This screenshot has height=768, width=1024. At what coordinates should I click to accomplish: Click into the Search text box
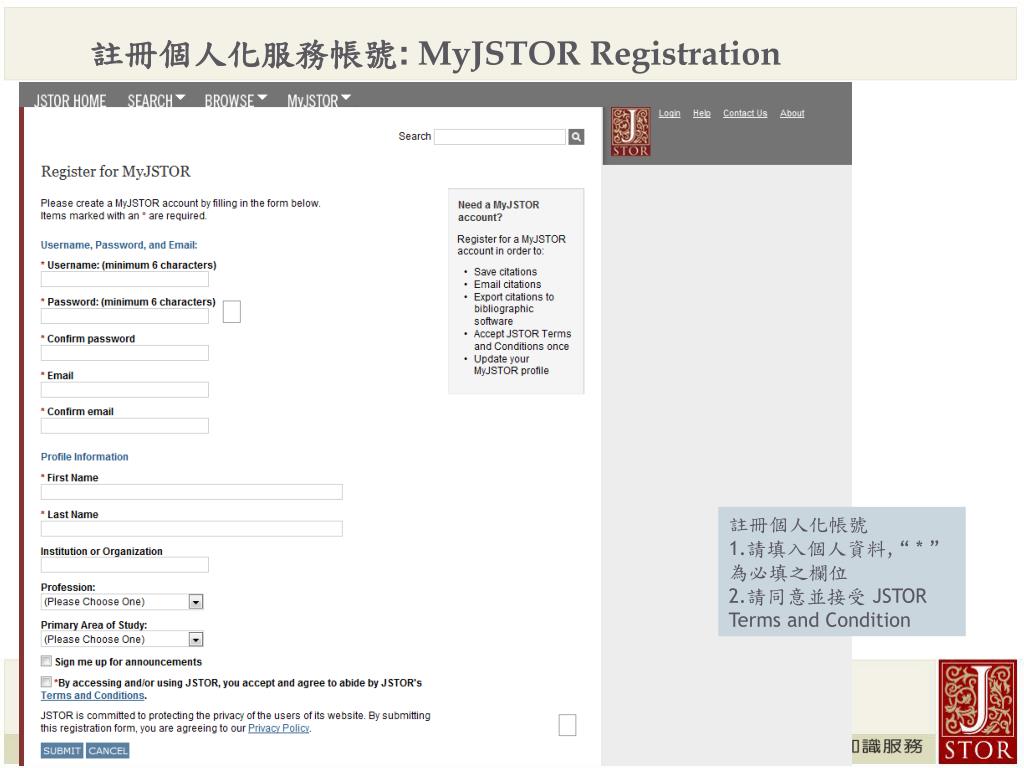[x=500, y=136]
